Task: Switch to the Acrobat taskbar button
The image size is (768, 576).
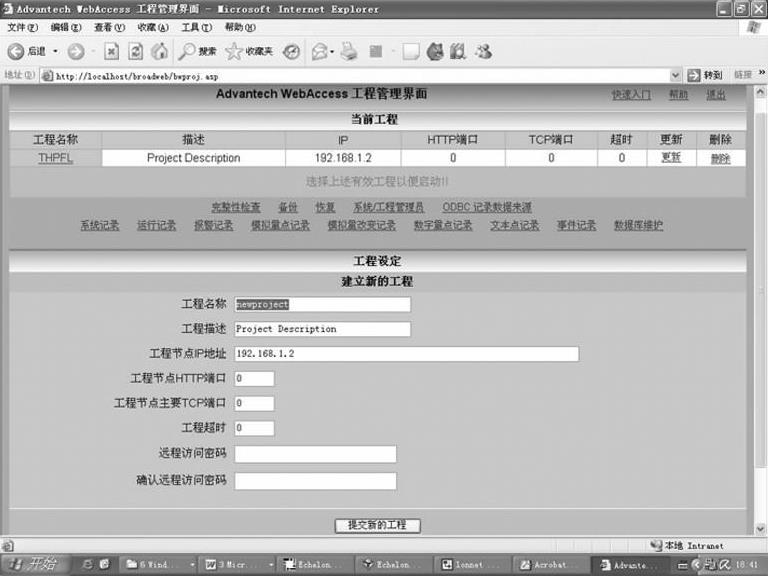Action: click(551, 565)
